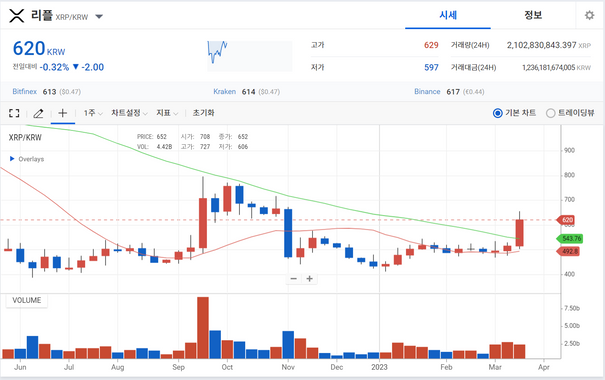Click the 2023 time axis label
605x380 pixels.
click(379, 367)
